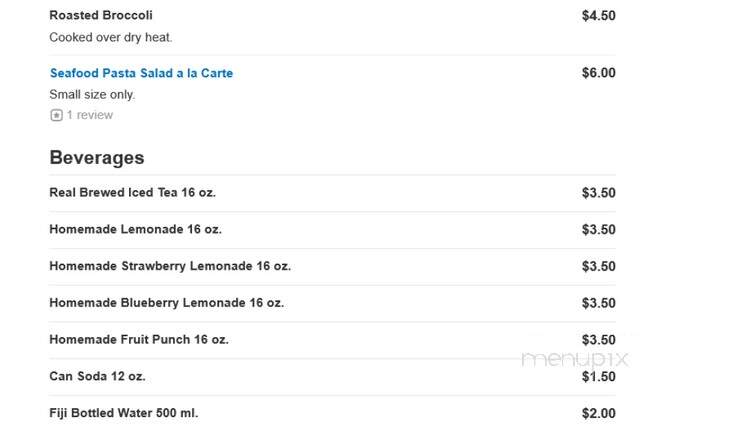The image size is (754, 442).
Task: Open the 1 review link
Action: 90,115
